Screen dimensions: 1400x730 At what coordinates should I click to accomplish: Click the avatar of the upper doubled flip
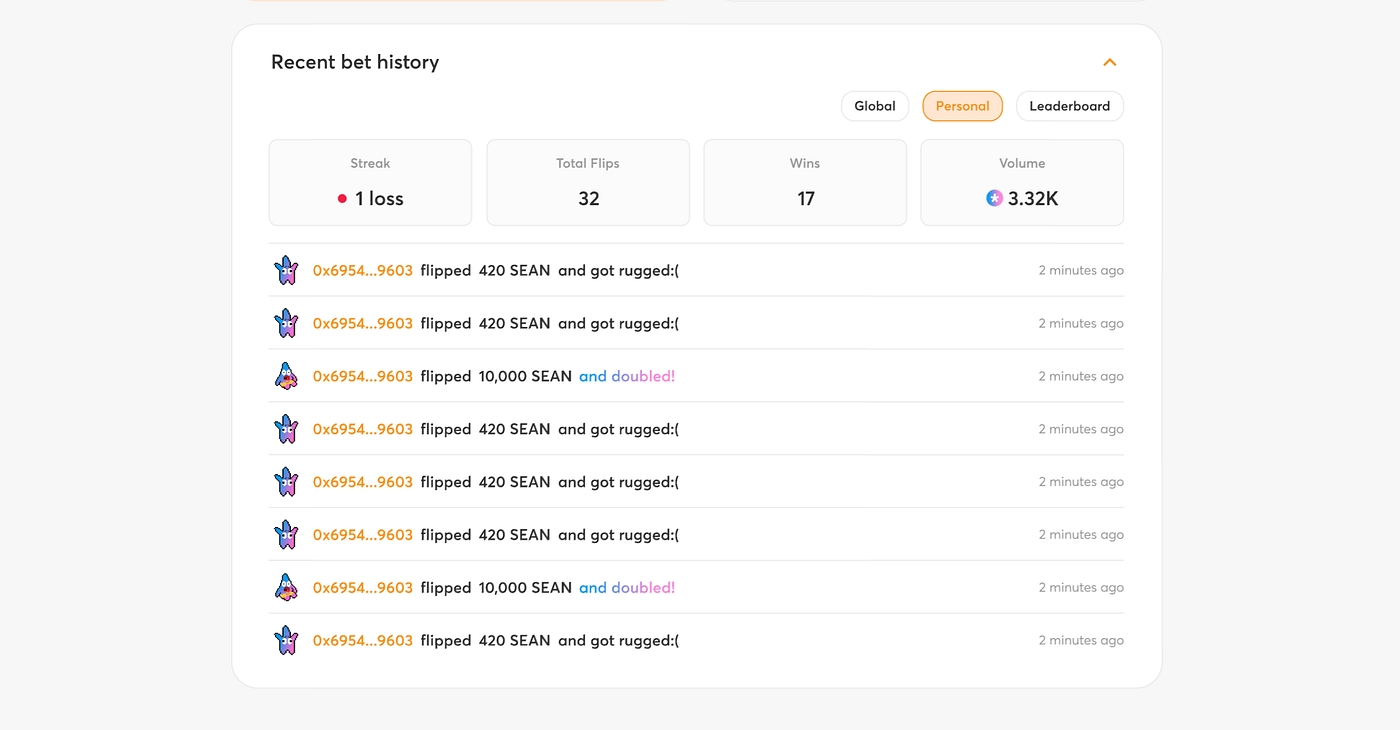point(287,377)
